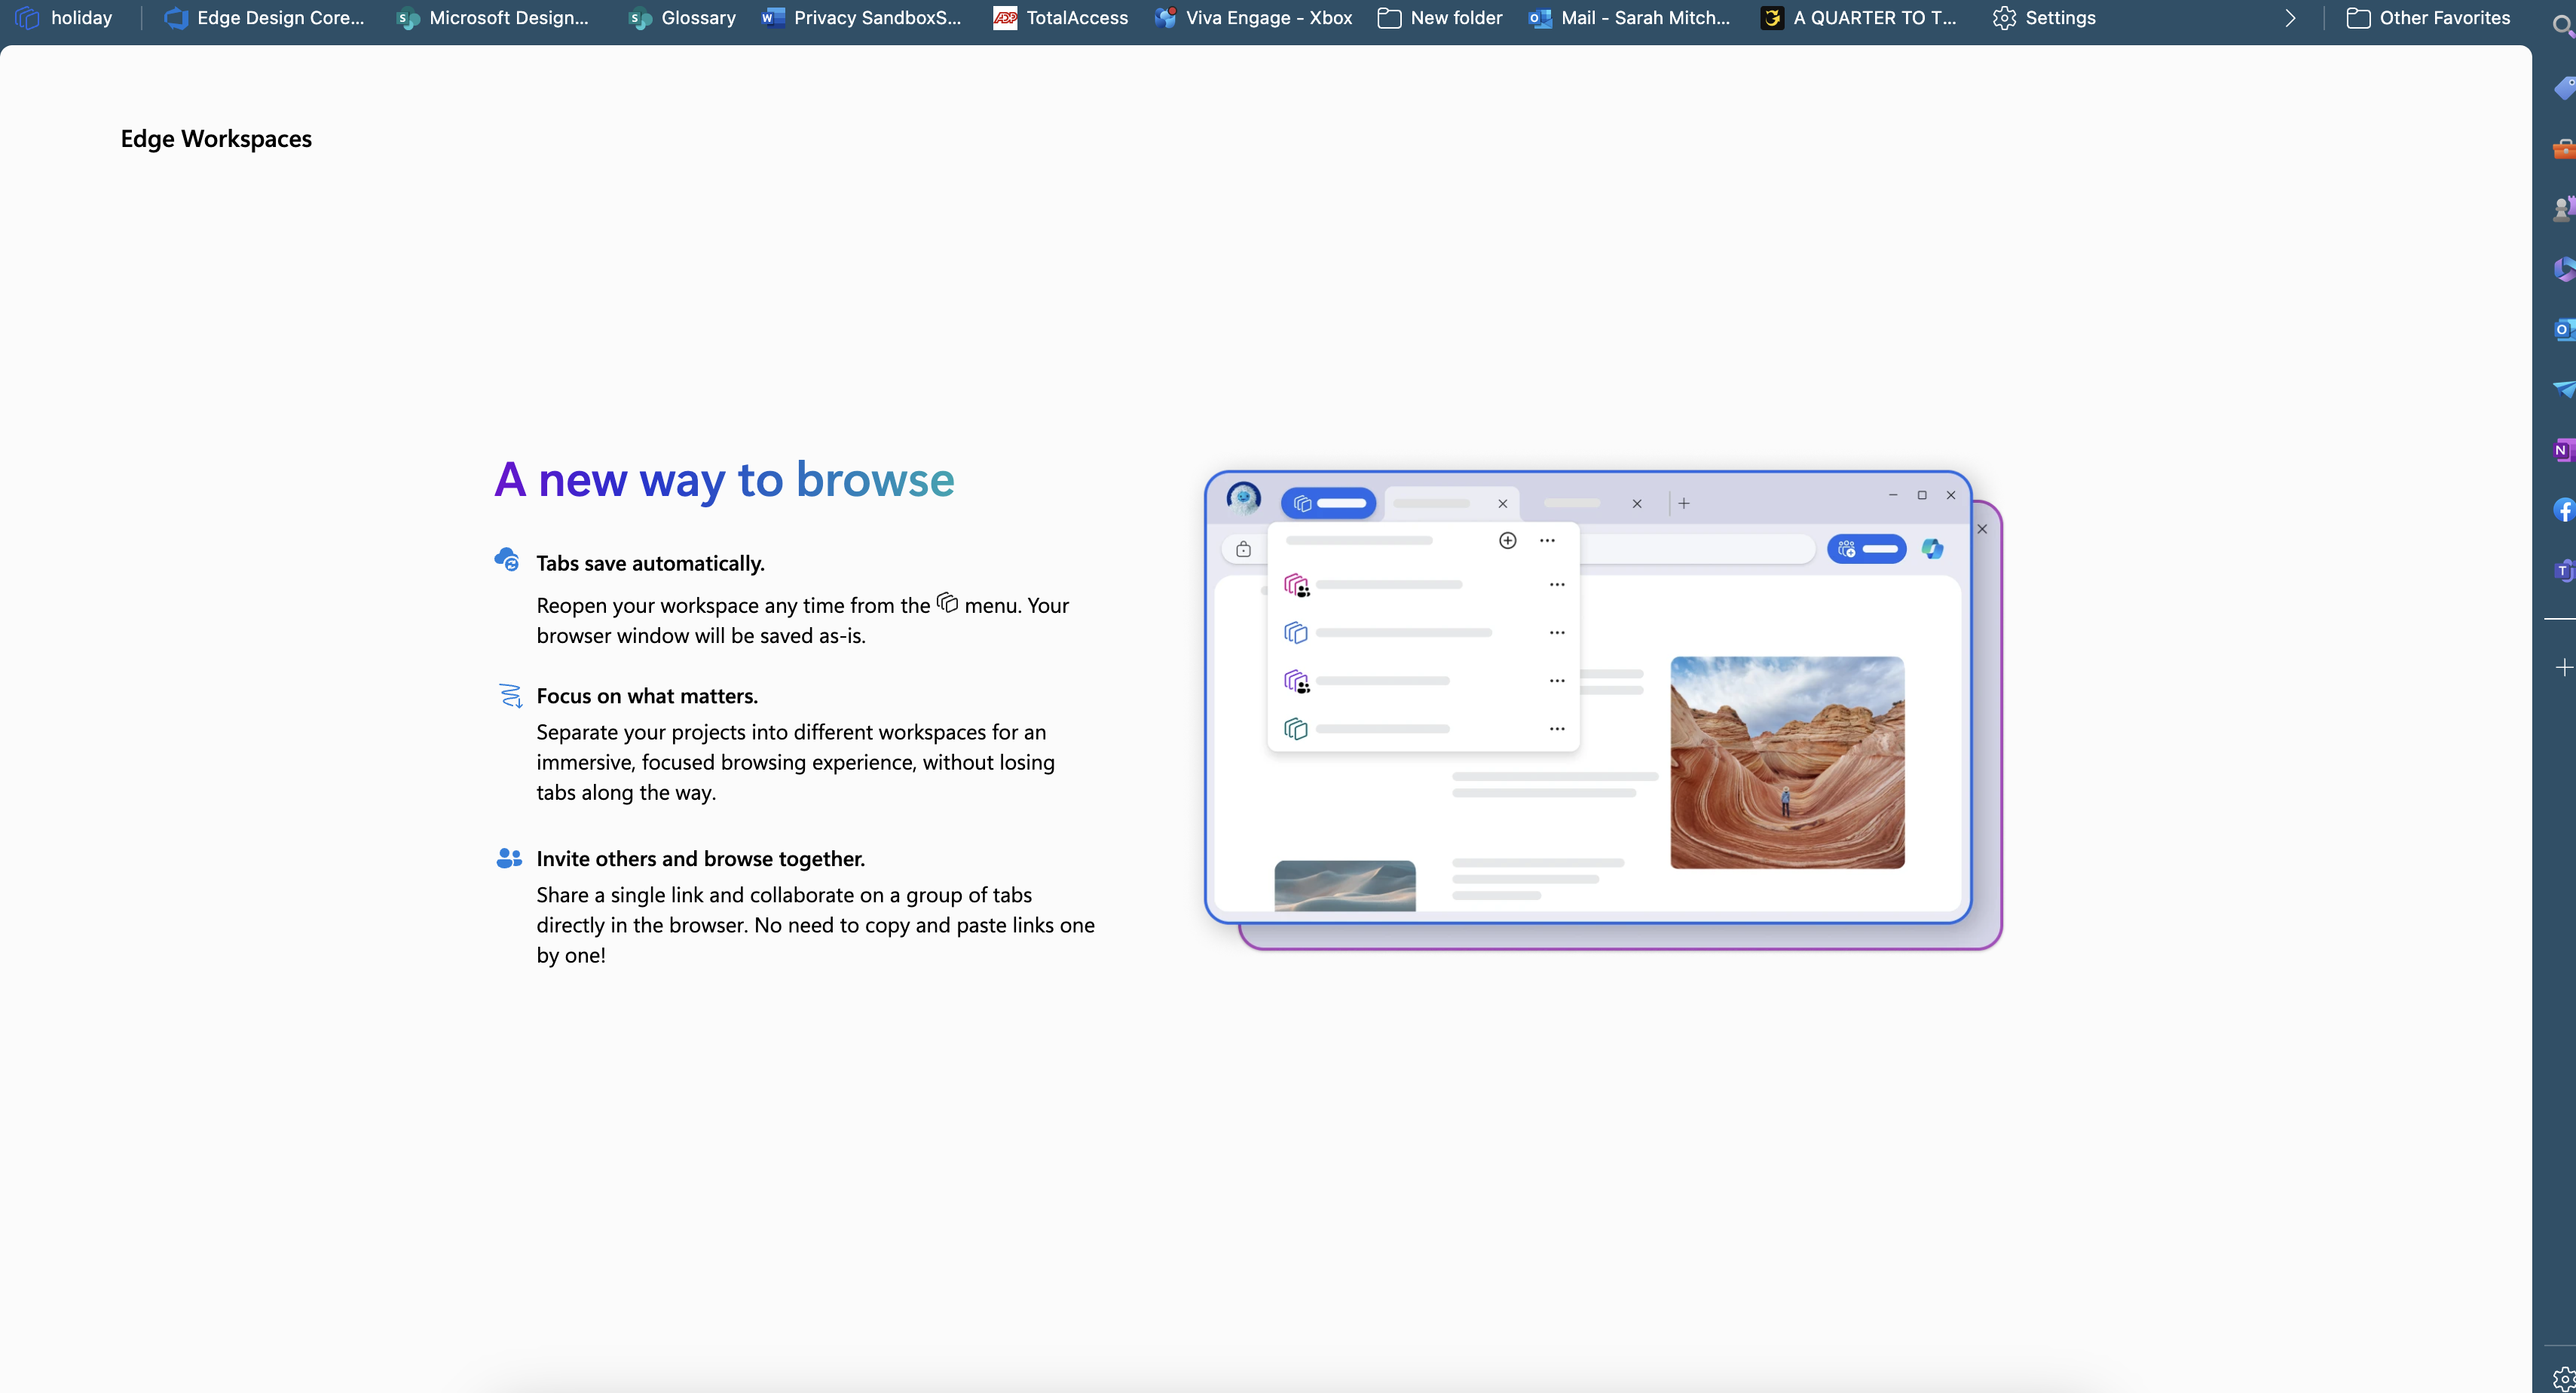
Task: Open sidebar settings gear icon
Action: [x=2563, y=1378]
